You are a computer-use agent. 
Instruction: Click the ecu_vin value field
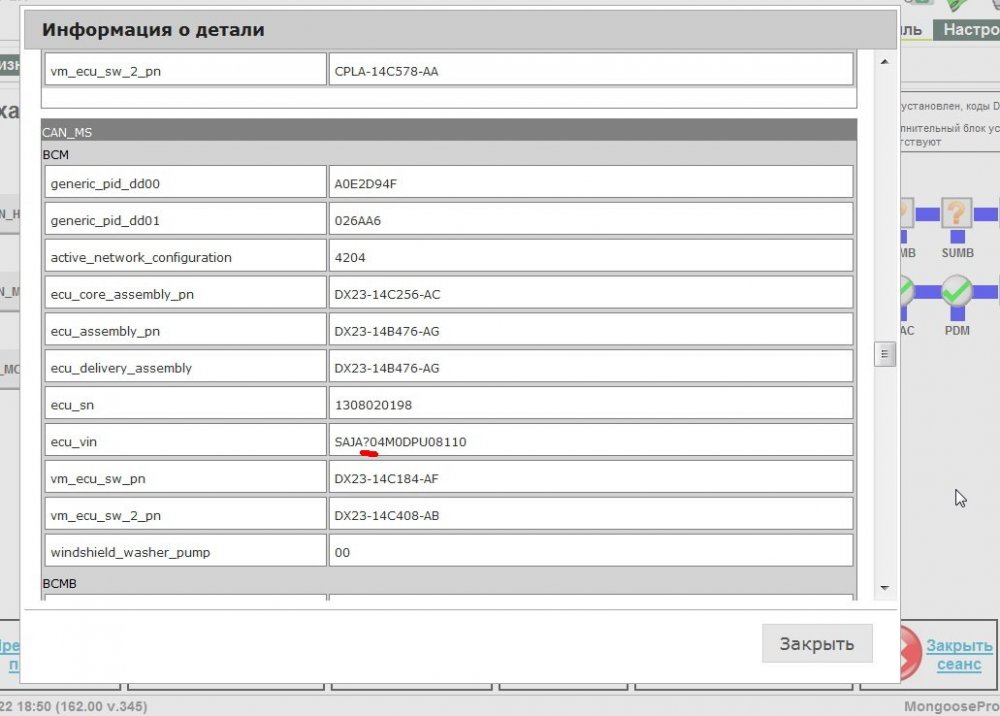(590, 442)
